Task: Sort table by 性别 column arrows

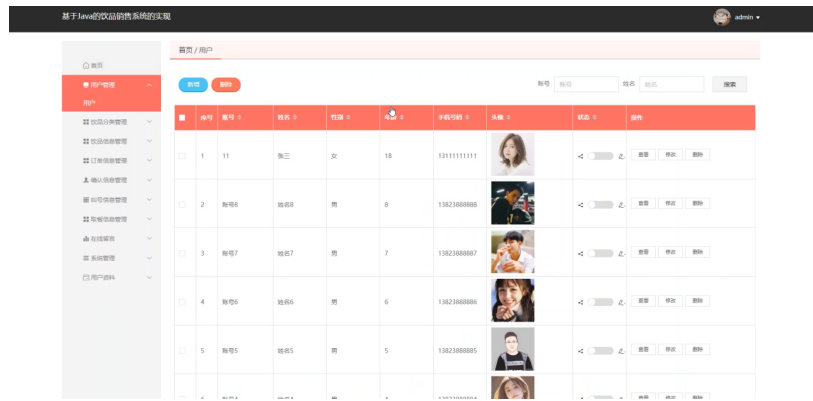Action: pyautogui.click(x=348, y=118)
